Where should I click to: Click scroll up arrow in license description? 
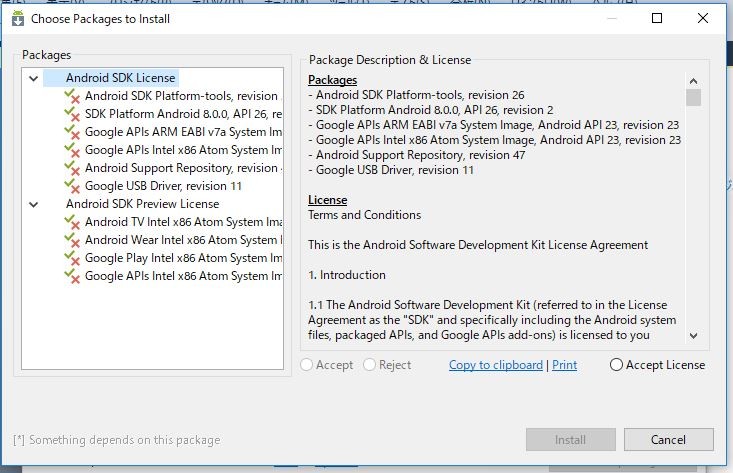tap(694, 81)
